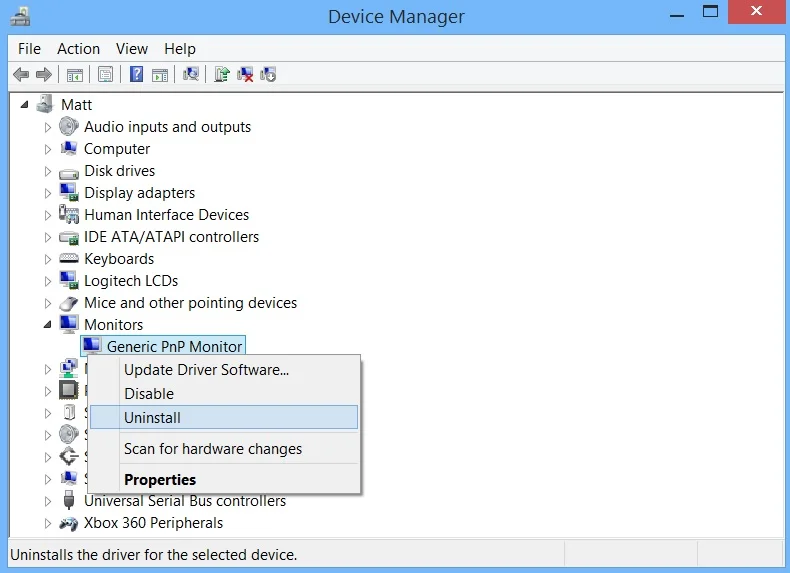Select the Universal Serial Bus controllers plug icon
The width and height of the screenshot is (790, 573).
coord(69,500)
